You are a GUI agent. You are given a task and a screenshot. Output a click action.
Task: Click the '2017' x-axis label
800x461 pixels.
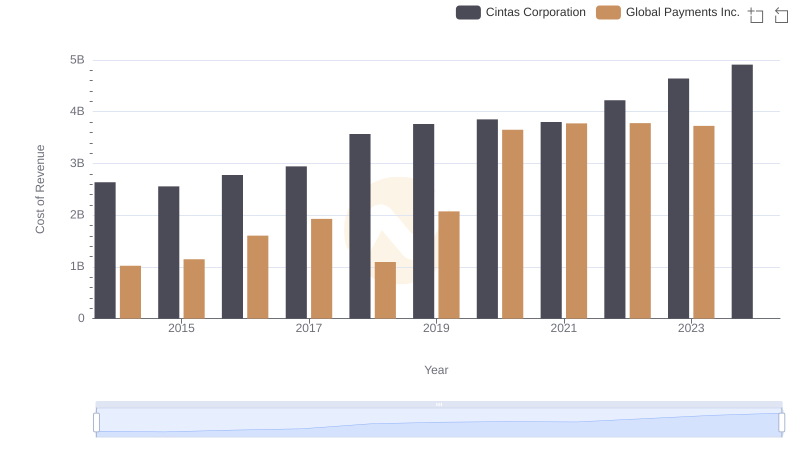pyautogui.click(x=309, y=328)
